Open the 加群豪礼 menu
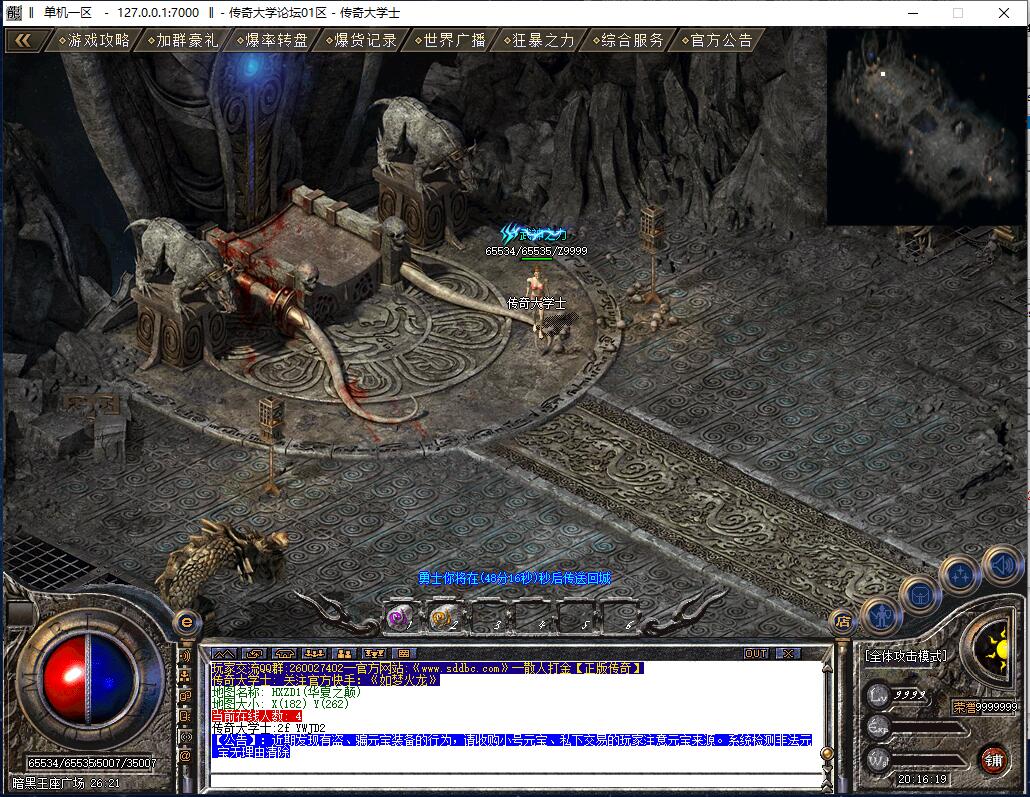Screen dimensions: 1030x797 tap(183, 41)
